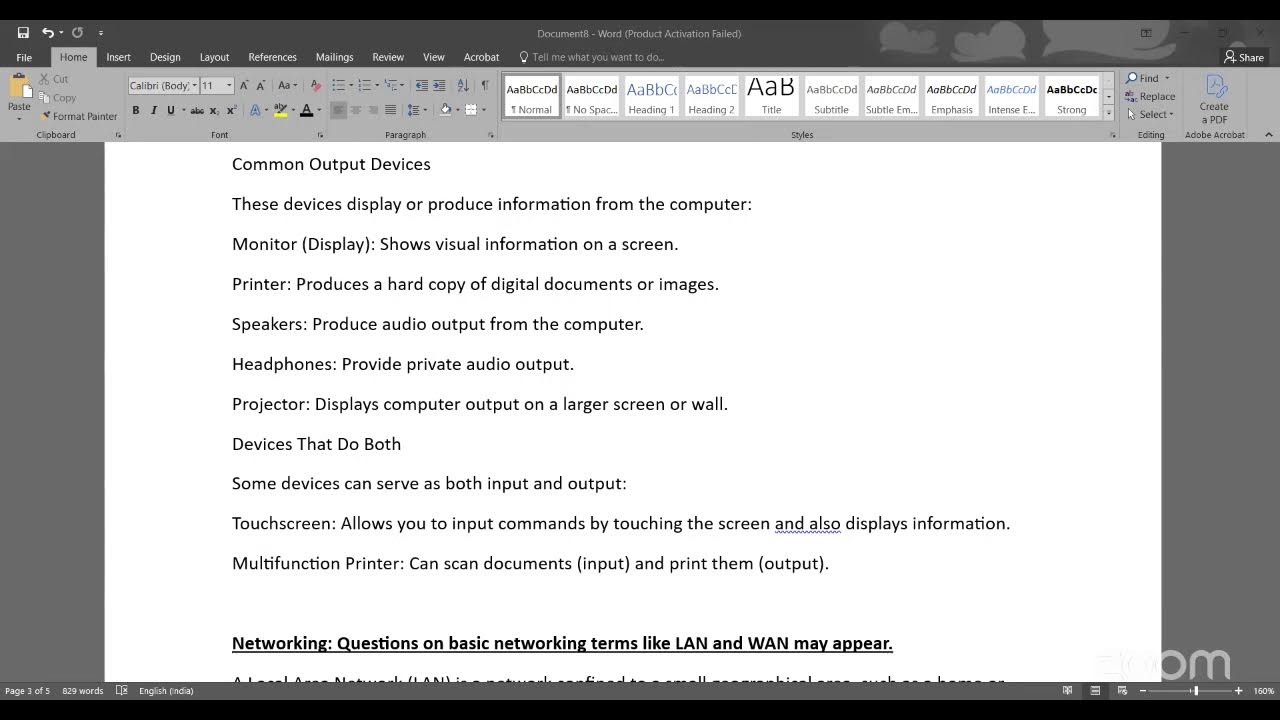Expand the Styles gallery with More arrow
1280x720 pixels.
1108,111
